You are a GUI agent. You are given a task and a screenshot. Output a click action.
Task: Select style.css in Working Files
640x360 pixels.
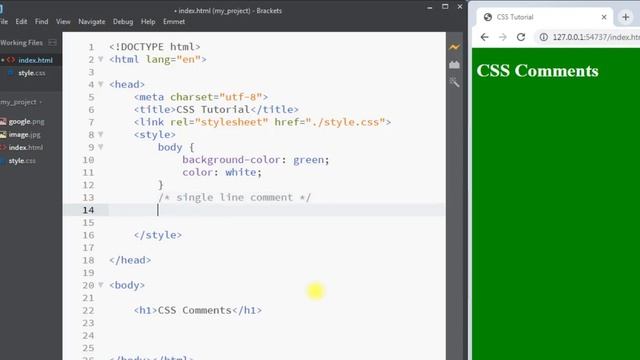point(32,73)
